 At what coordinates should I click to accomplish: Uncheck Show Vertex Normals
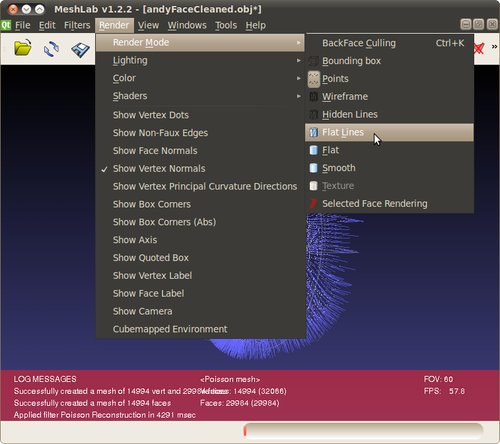point(200,169)
